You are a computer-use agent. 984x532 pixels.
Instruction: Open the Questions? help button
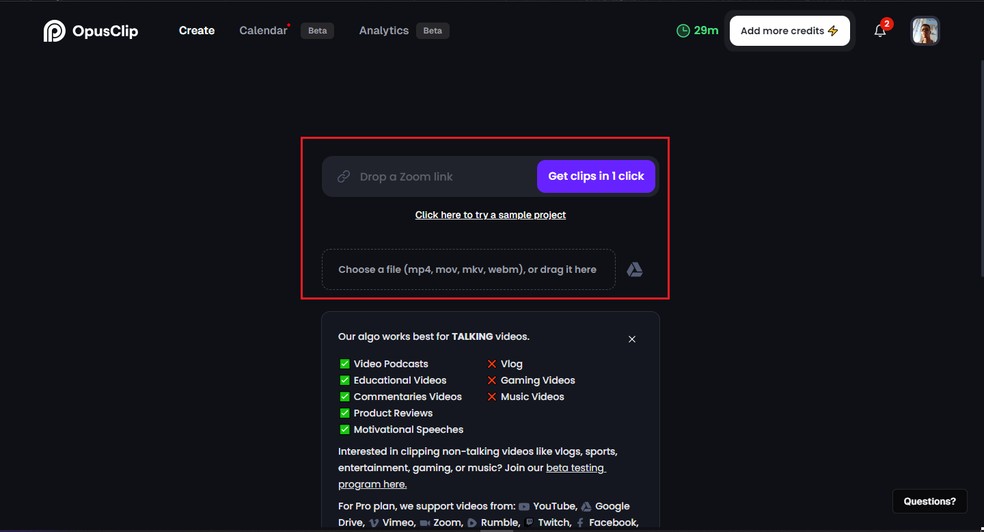click(929, 501)
